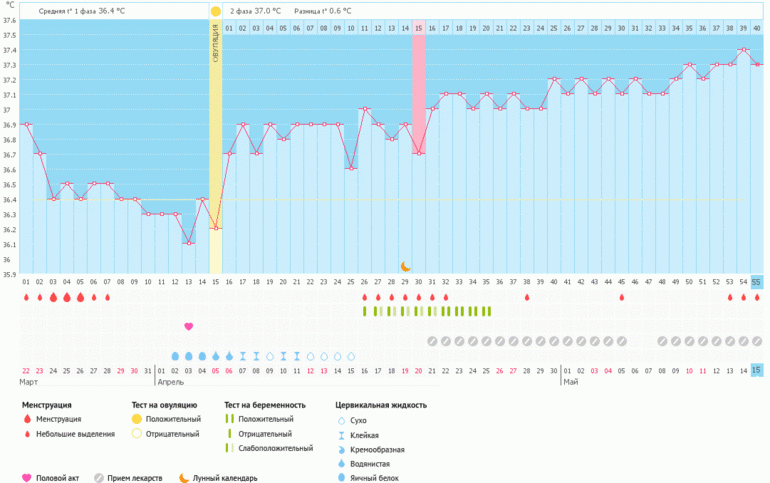
Task: Click dry fluid drop on cycle day 19
Action: pos(270,356)
